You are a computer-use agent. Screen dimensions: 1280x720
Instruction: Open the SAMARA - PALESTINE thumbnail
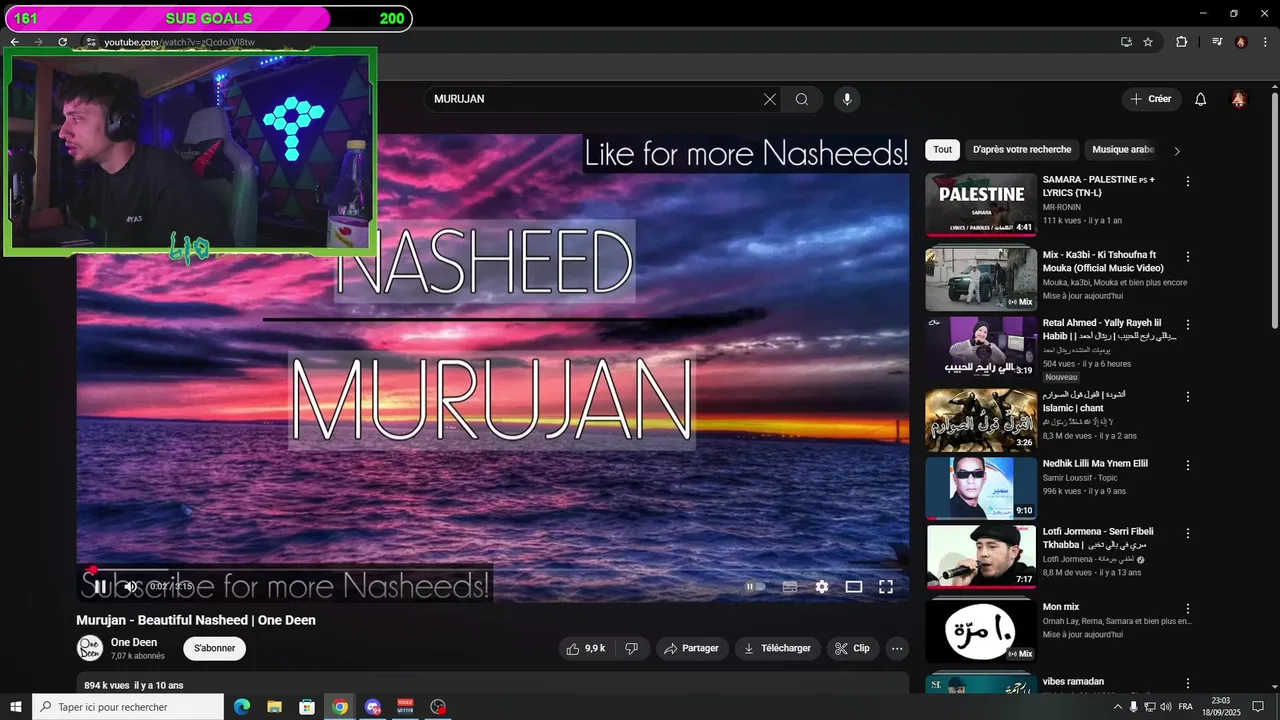(981, 205)
